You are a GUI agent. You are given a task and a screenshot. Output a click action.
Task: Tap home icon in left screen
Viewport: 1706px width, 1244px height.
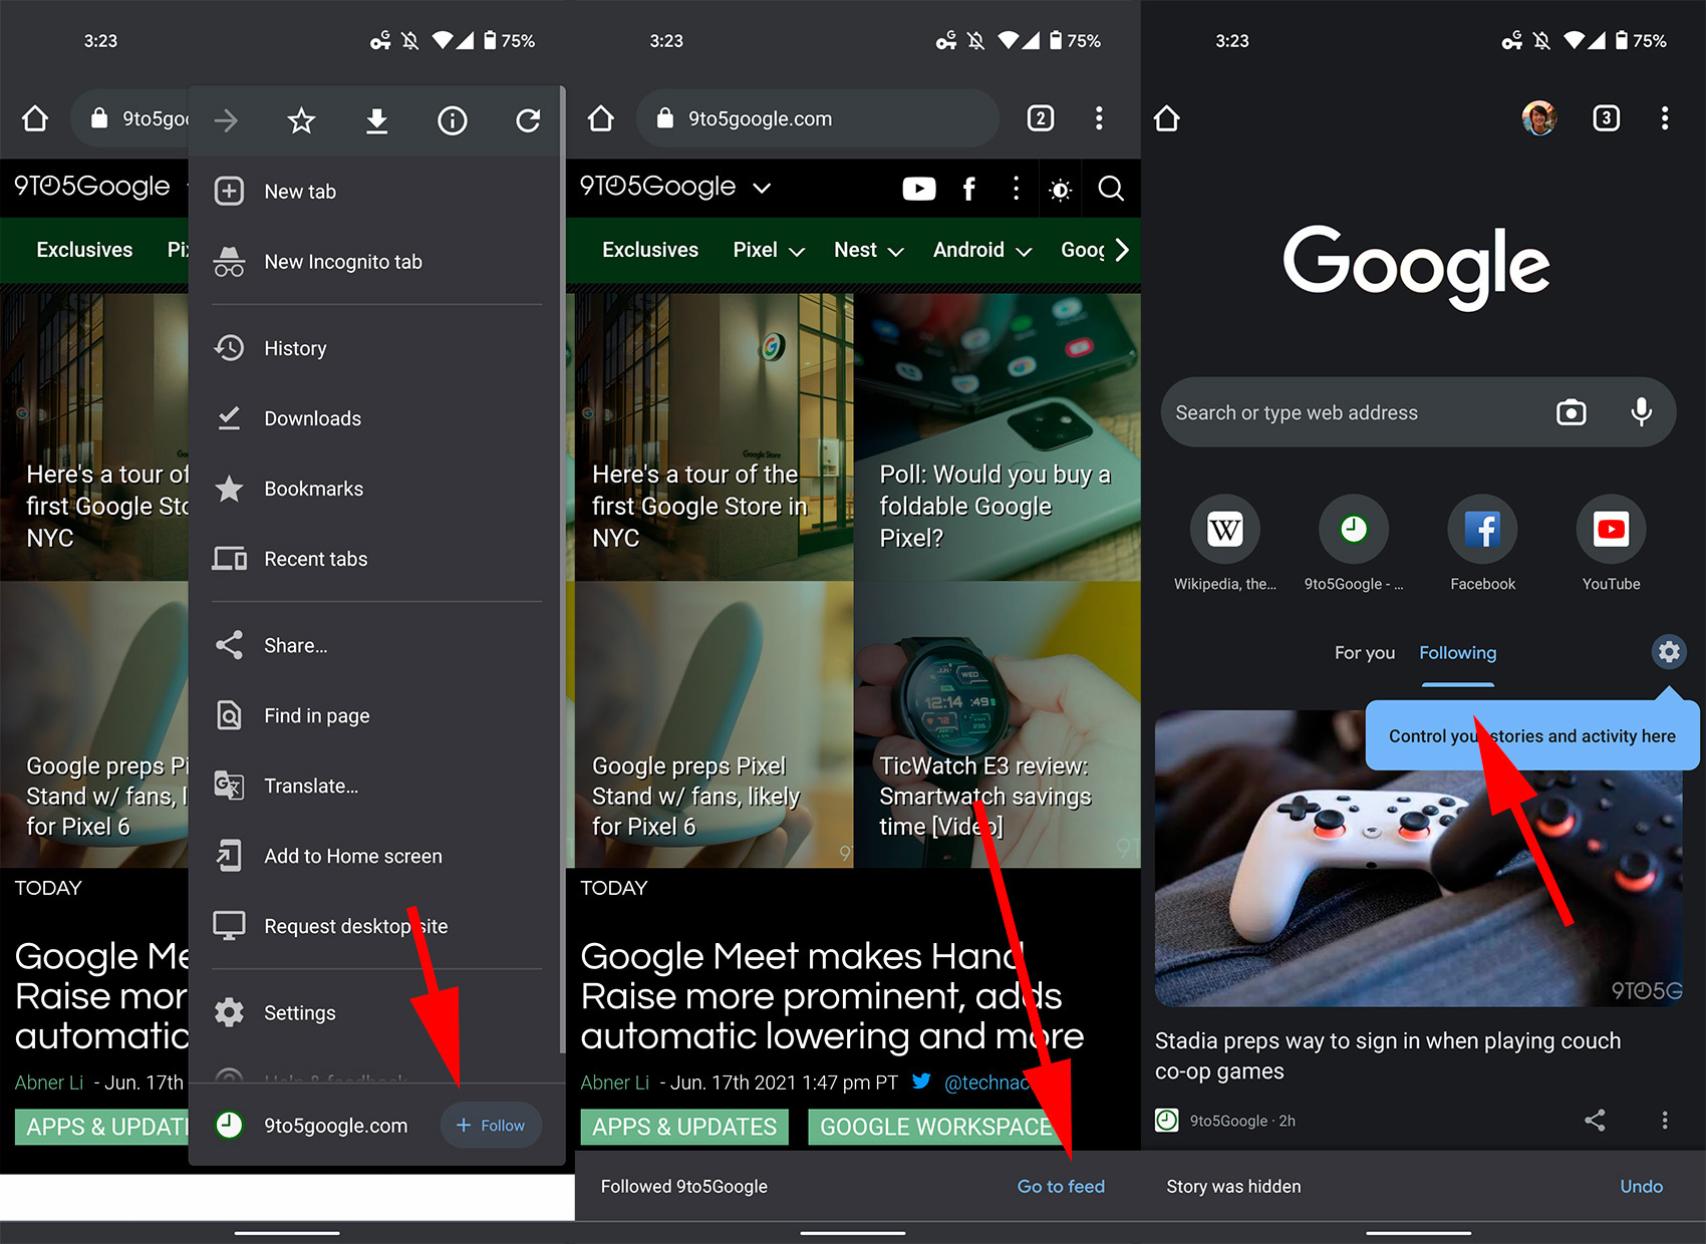pos(35,119)
